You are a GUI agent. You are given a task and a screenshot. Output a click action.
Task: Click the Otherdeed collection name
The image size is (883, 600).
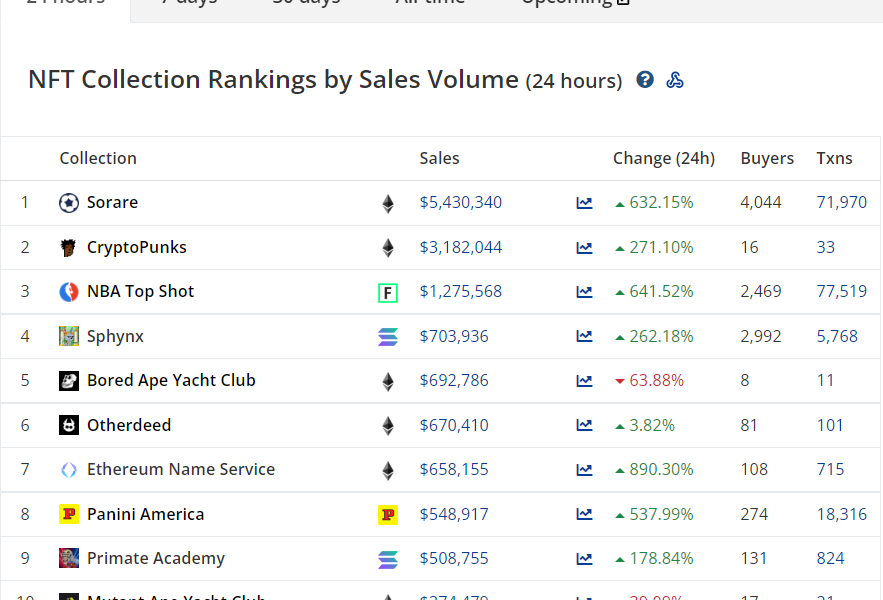coord(129,425)
